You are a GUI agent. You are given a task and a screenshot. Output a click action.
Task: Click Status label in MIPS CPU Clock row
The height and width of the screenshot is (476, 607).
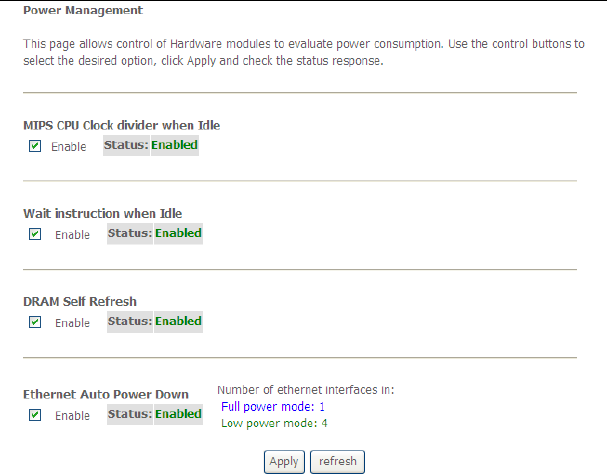tap(126, 145)
